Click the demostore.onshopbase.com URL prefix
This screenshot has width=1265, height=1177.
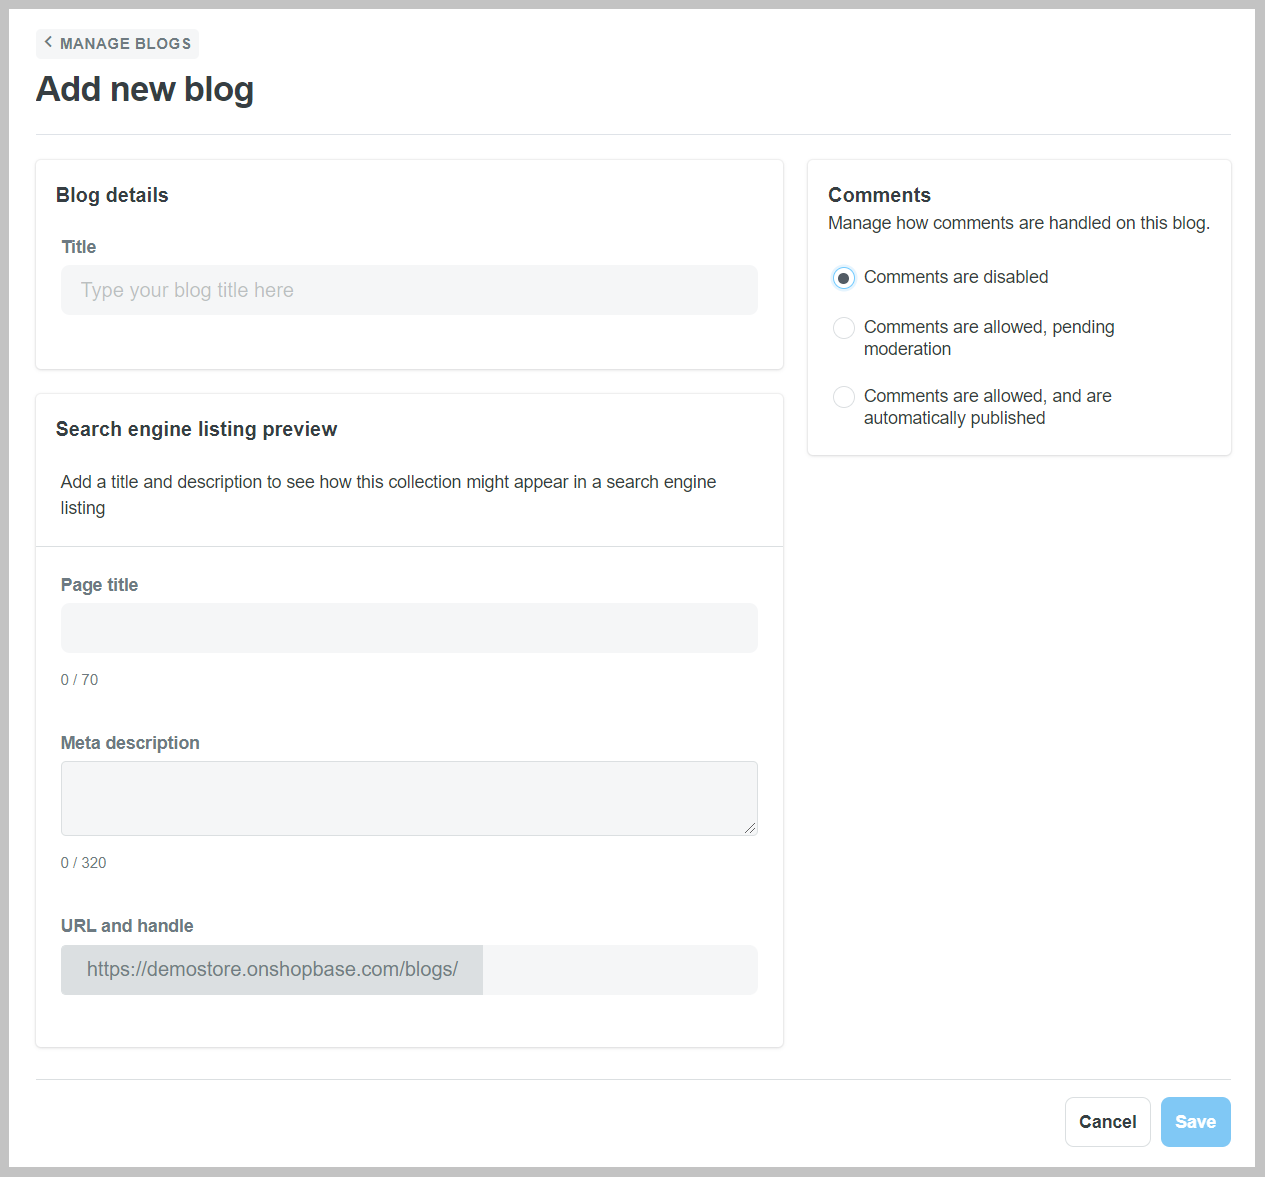(x=272, y=970)
